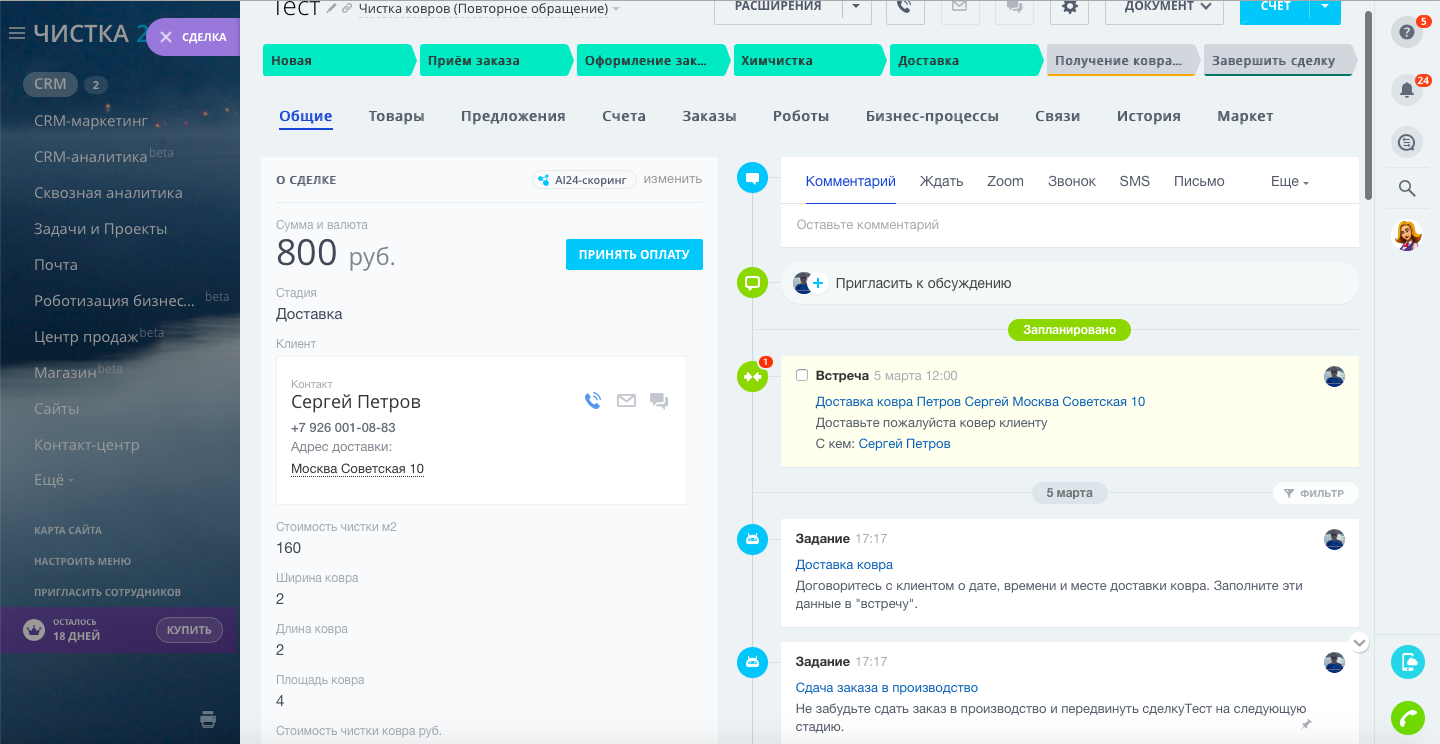Open the Еще dropdown in the timeline editor tabs

click(1290, 181)
